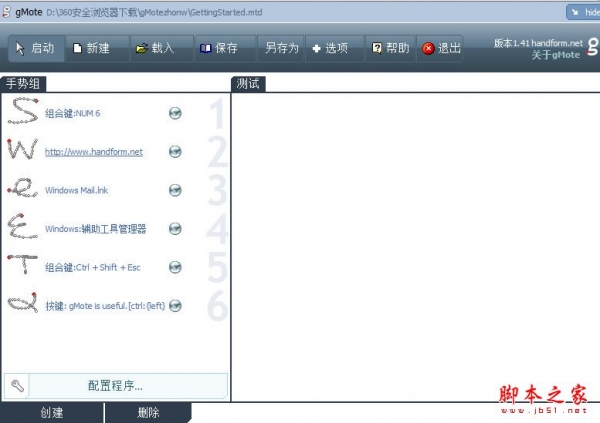The height and width of the screenshot is (423, 600).
Task: Click the gMote logo beside version text
Action: click(592, 47)
